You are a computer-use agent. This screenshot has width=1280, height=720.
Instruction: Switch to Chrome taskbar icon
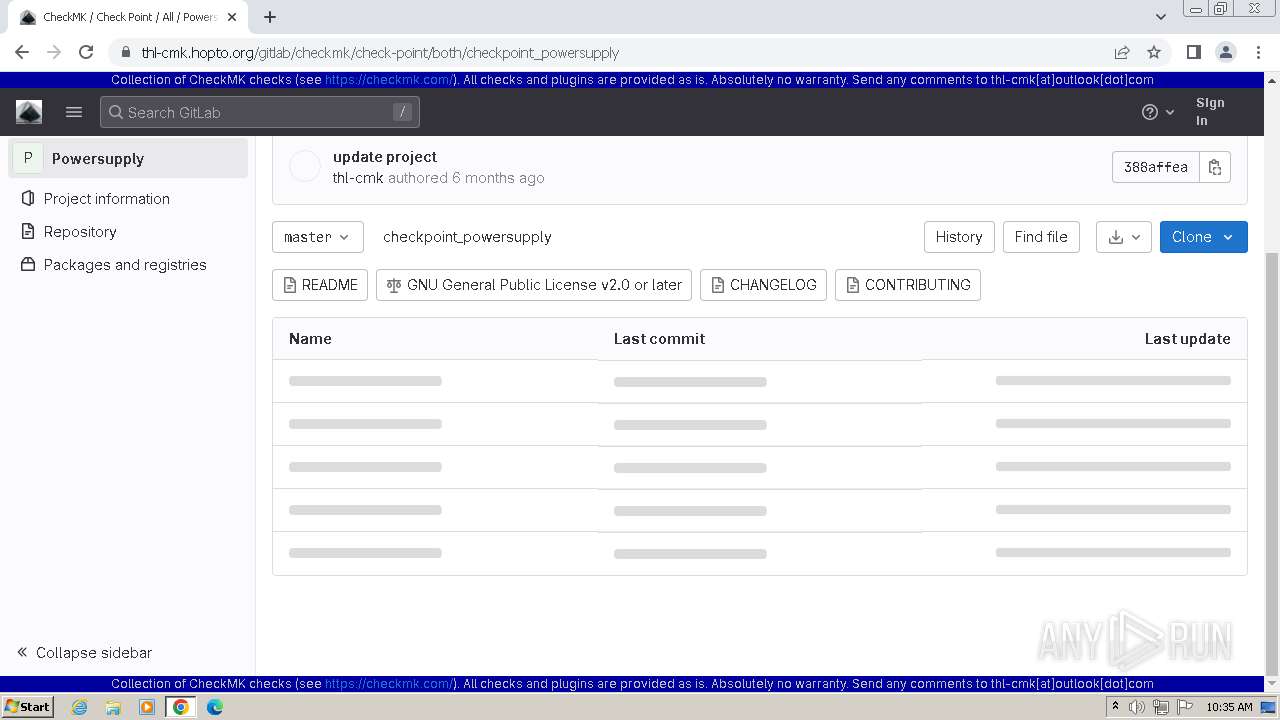(181, 707)
